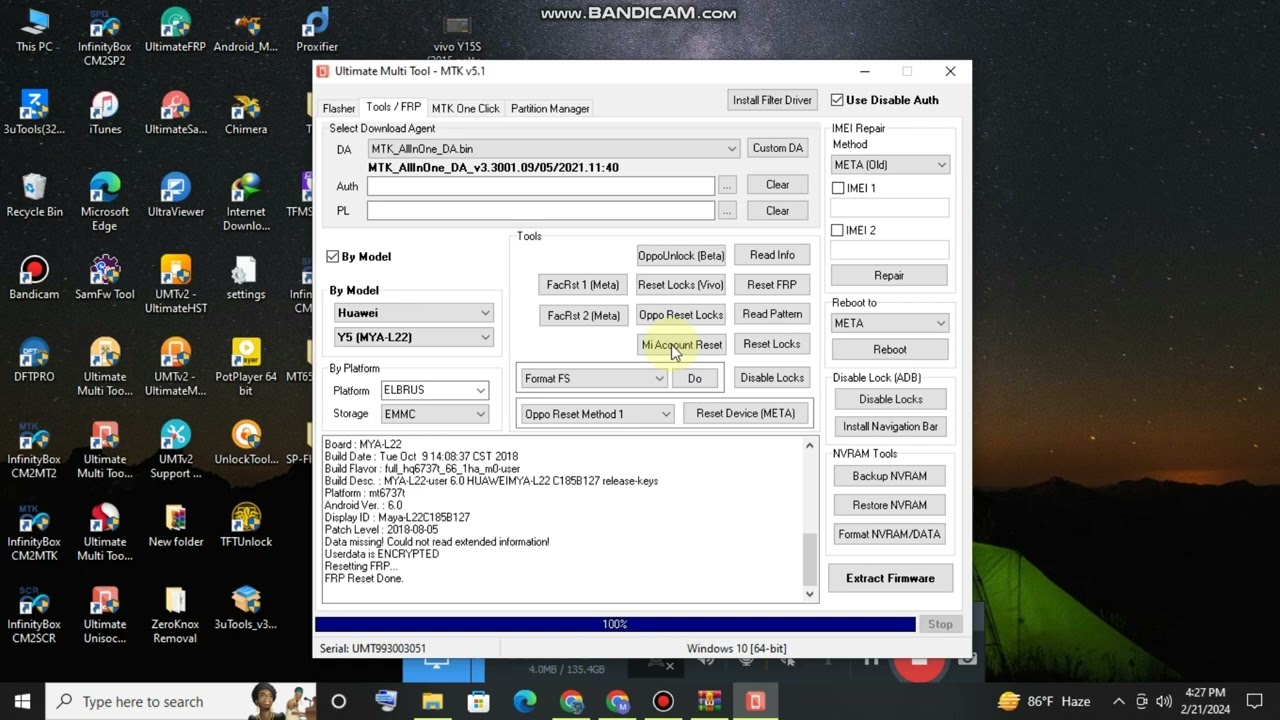The width and height of the screenshot is (1280, 720).
Task: Open InfinityBox CM2SP2 desktop shortcut
Action: (x=104, y=37)
